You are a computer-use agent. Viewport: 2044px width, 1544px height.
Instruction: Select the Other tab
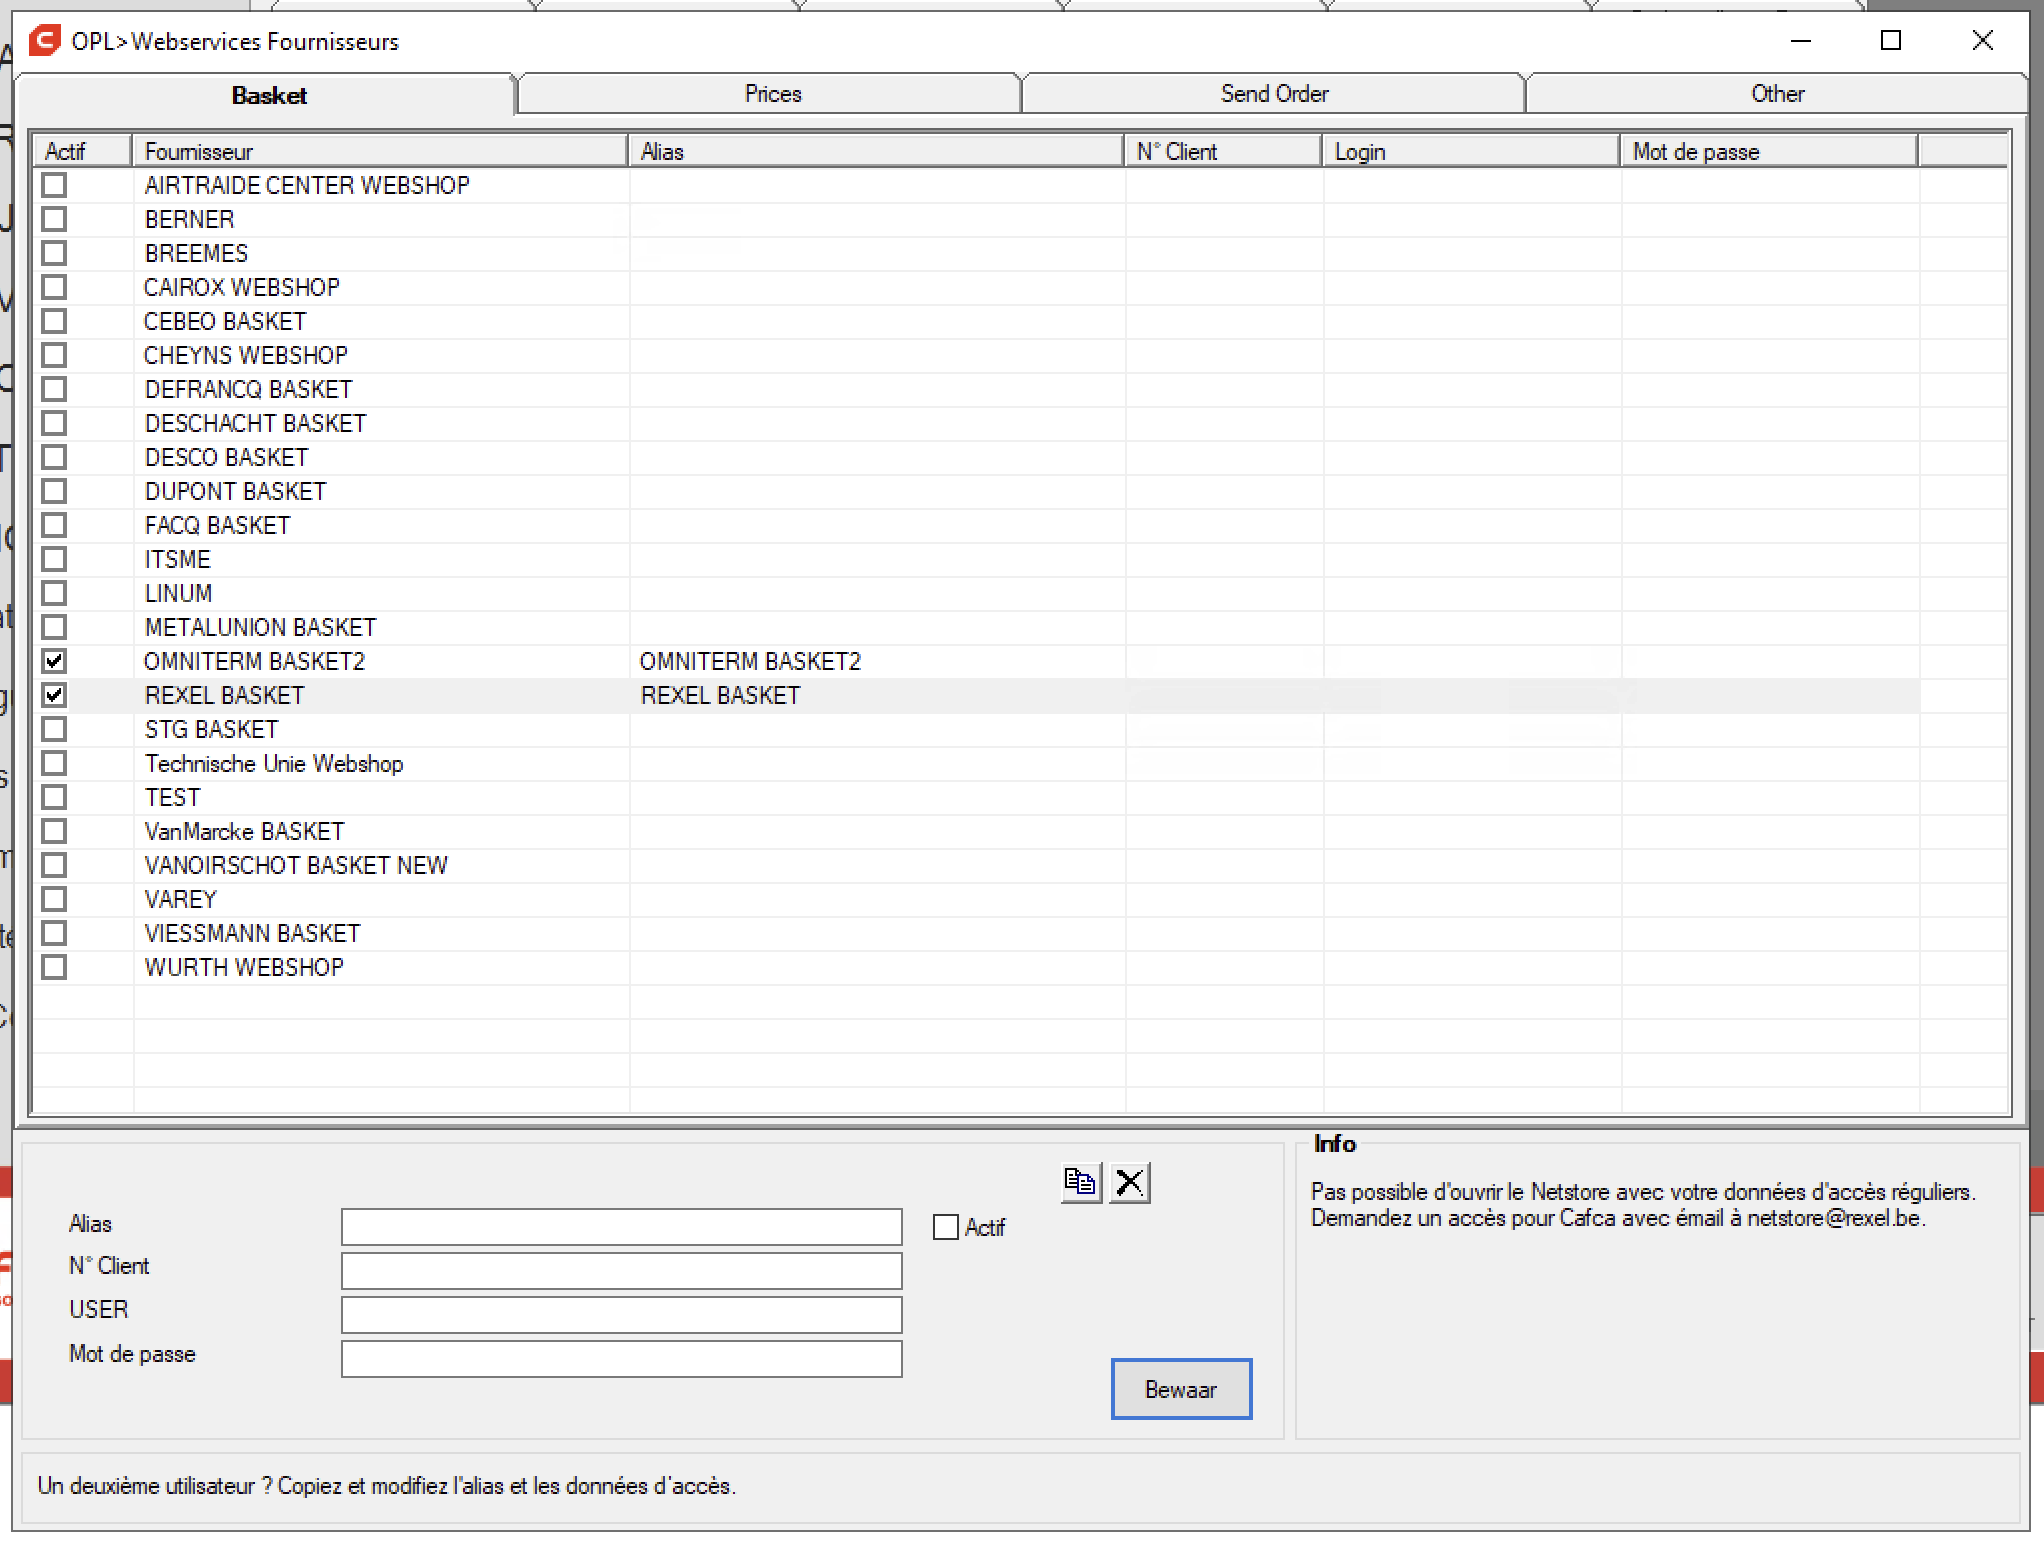[1777, 94]
